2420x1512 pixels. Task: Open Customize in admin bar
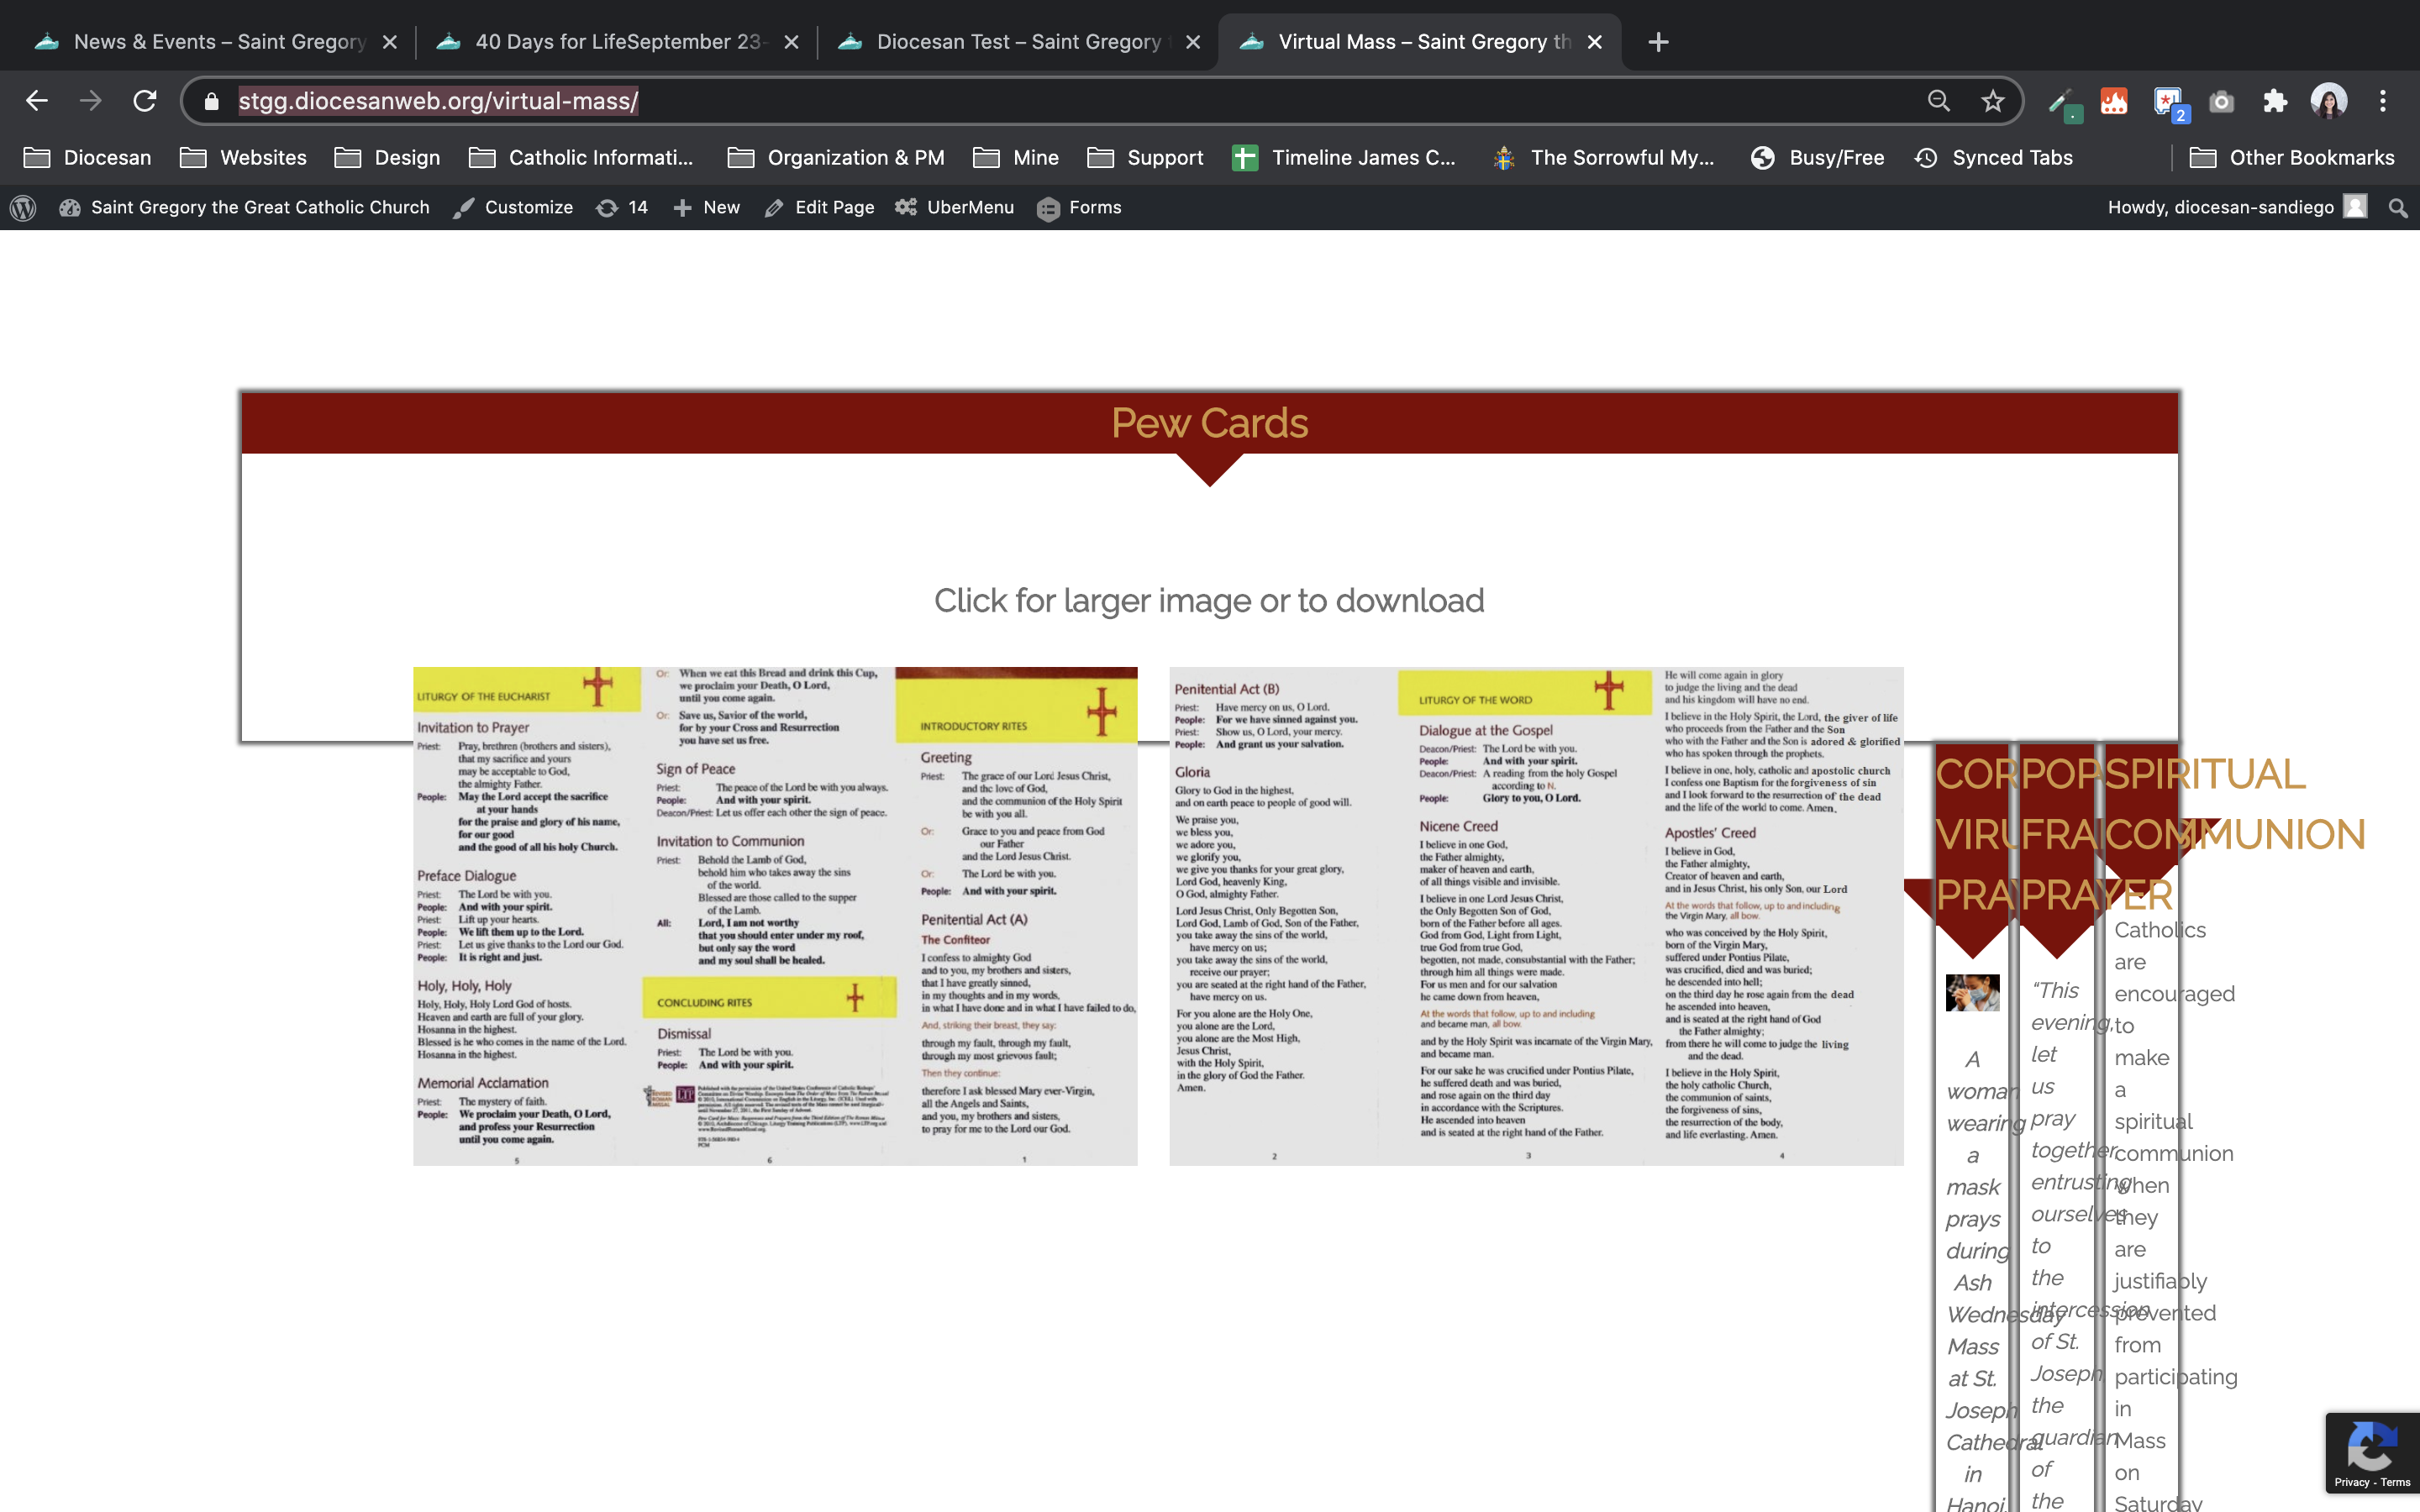513,207
